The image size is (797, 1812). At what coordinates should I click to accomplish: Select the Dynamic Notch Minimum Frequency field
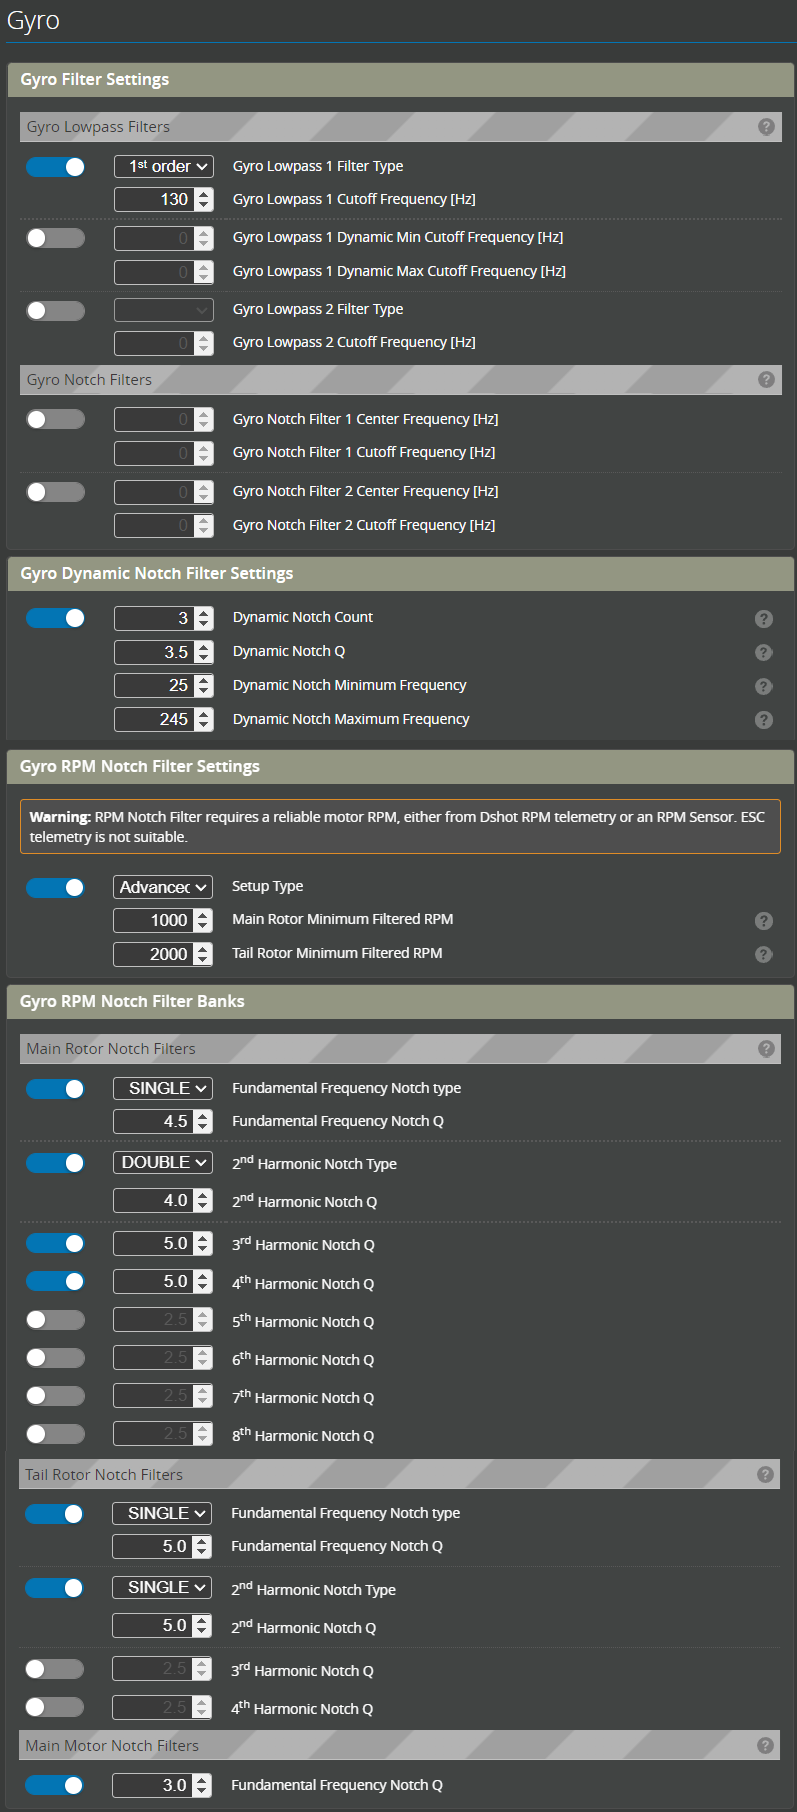155,685
